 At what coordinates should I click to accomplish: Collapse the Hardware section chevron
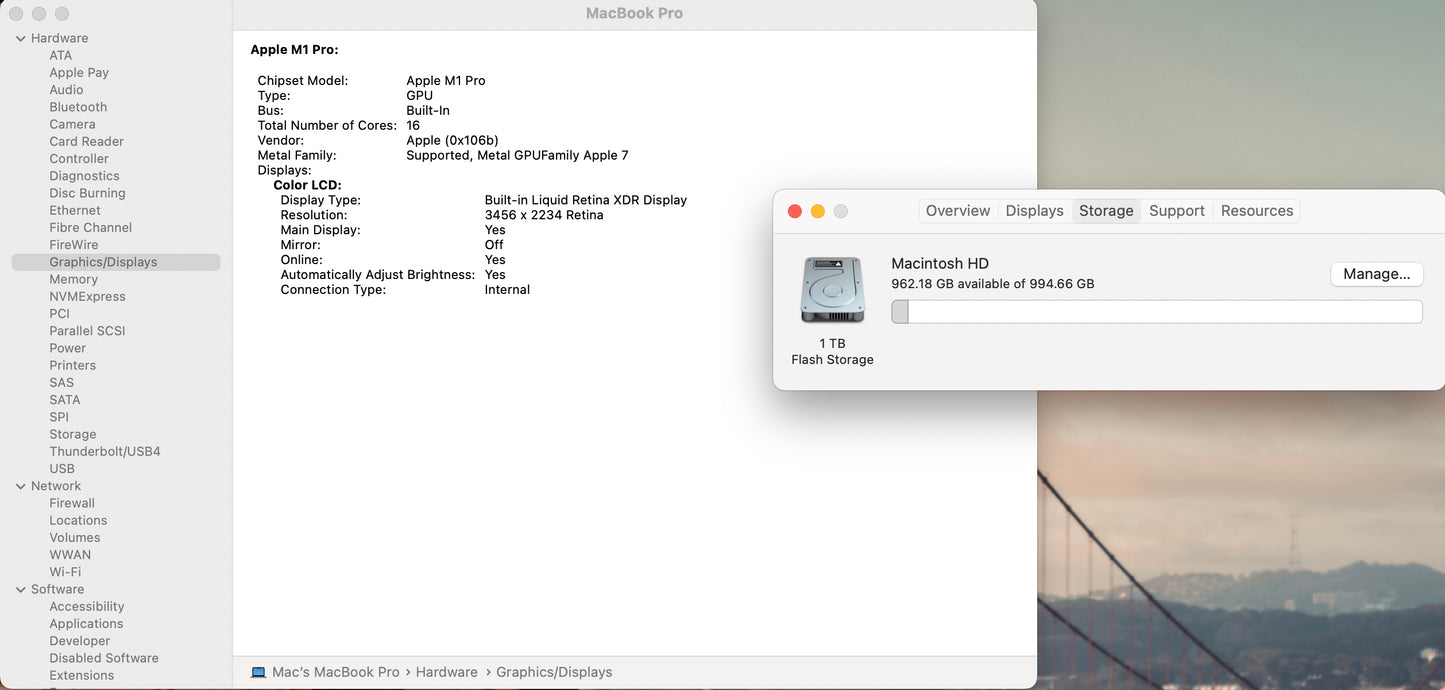(20, 38)
